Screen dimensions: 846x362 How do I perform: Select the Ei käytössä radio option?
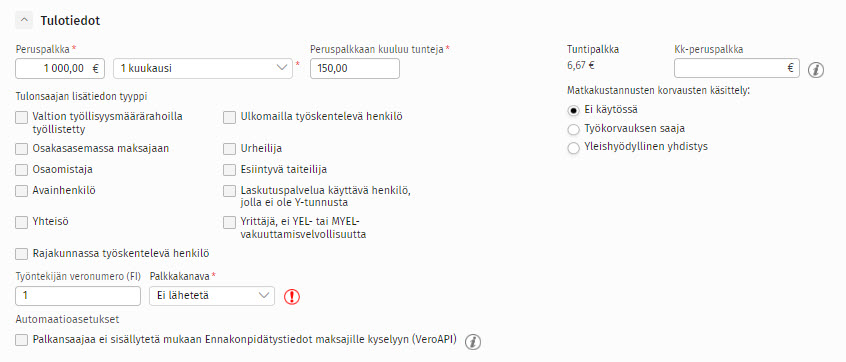tap(574, 110)
